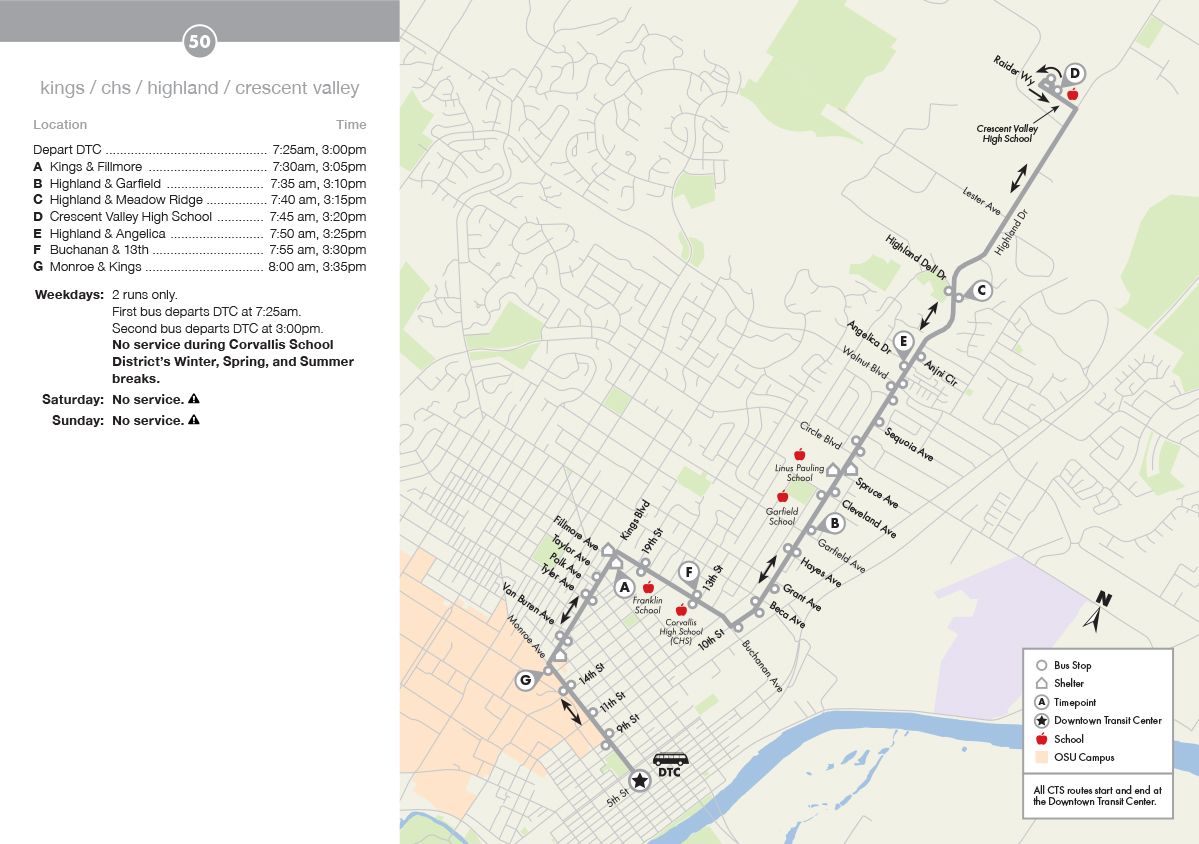Click timepoint F marker near 13th St

tap(688, 572)
